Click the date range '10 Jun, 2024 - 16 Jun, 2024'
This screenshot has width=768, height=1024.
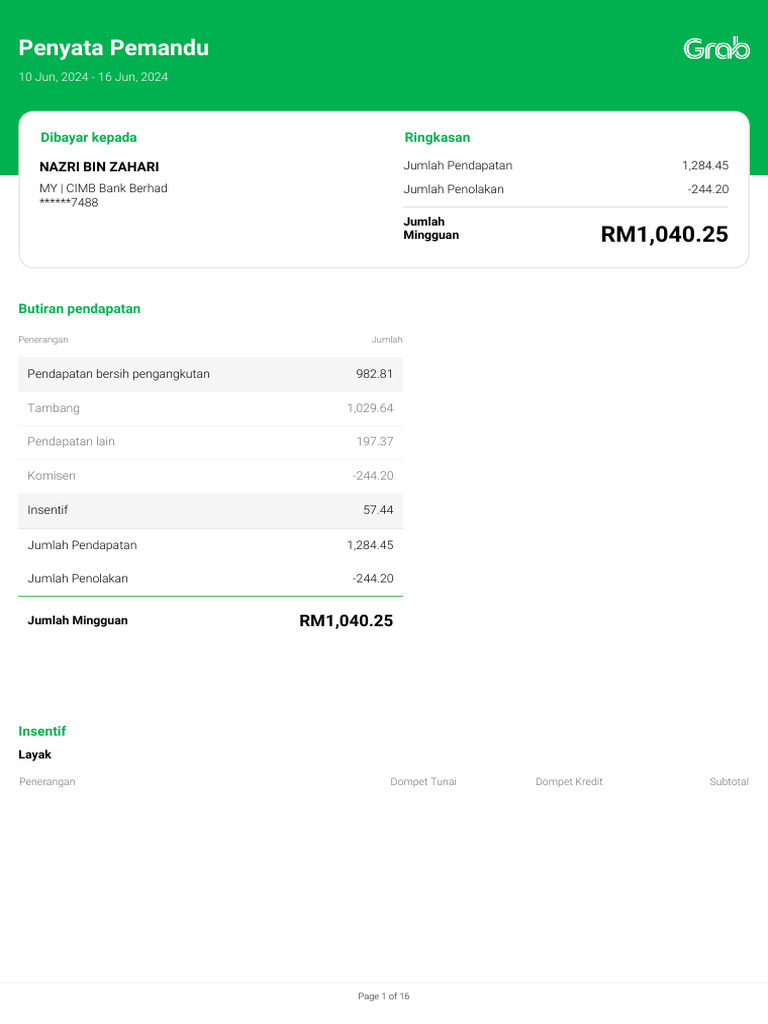pos(93,77)
